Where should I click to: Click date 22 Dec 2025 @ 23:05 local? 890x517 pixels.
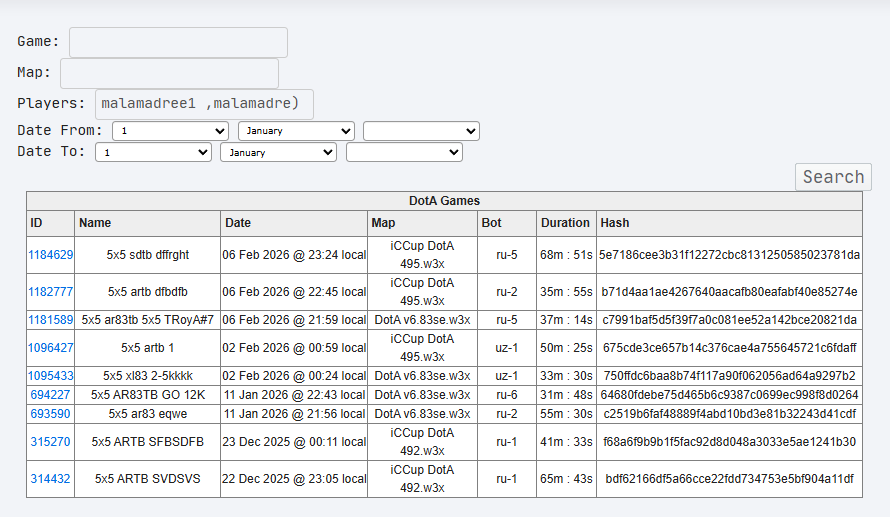click(294, 479)
